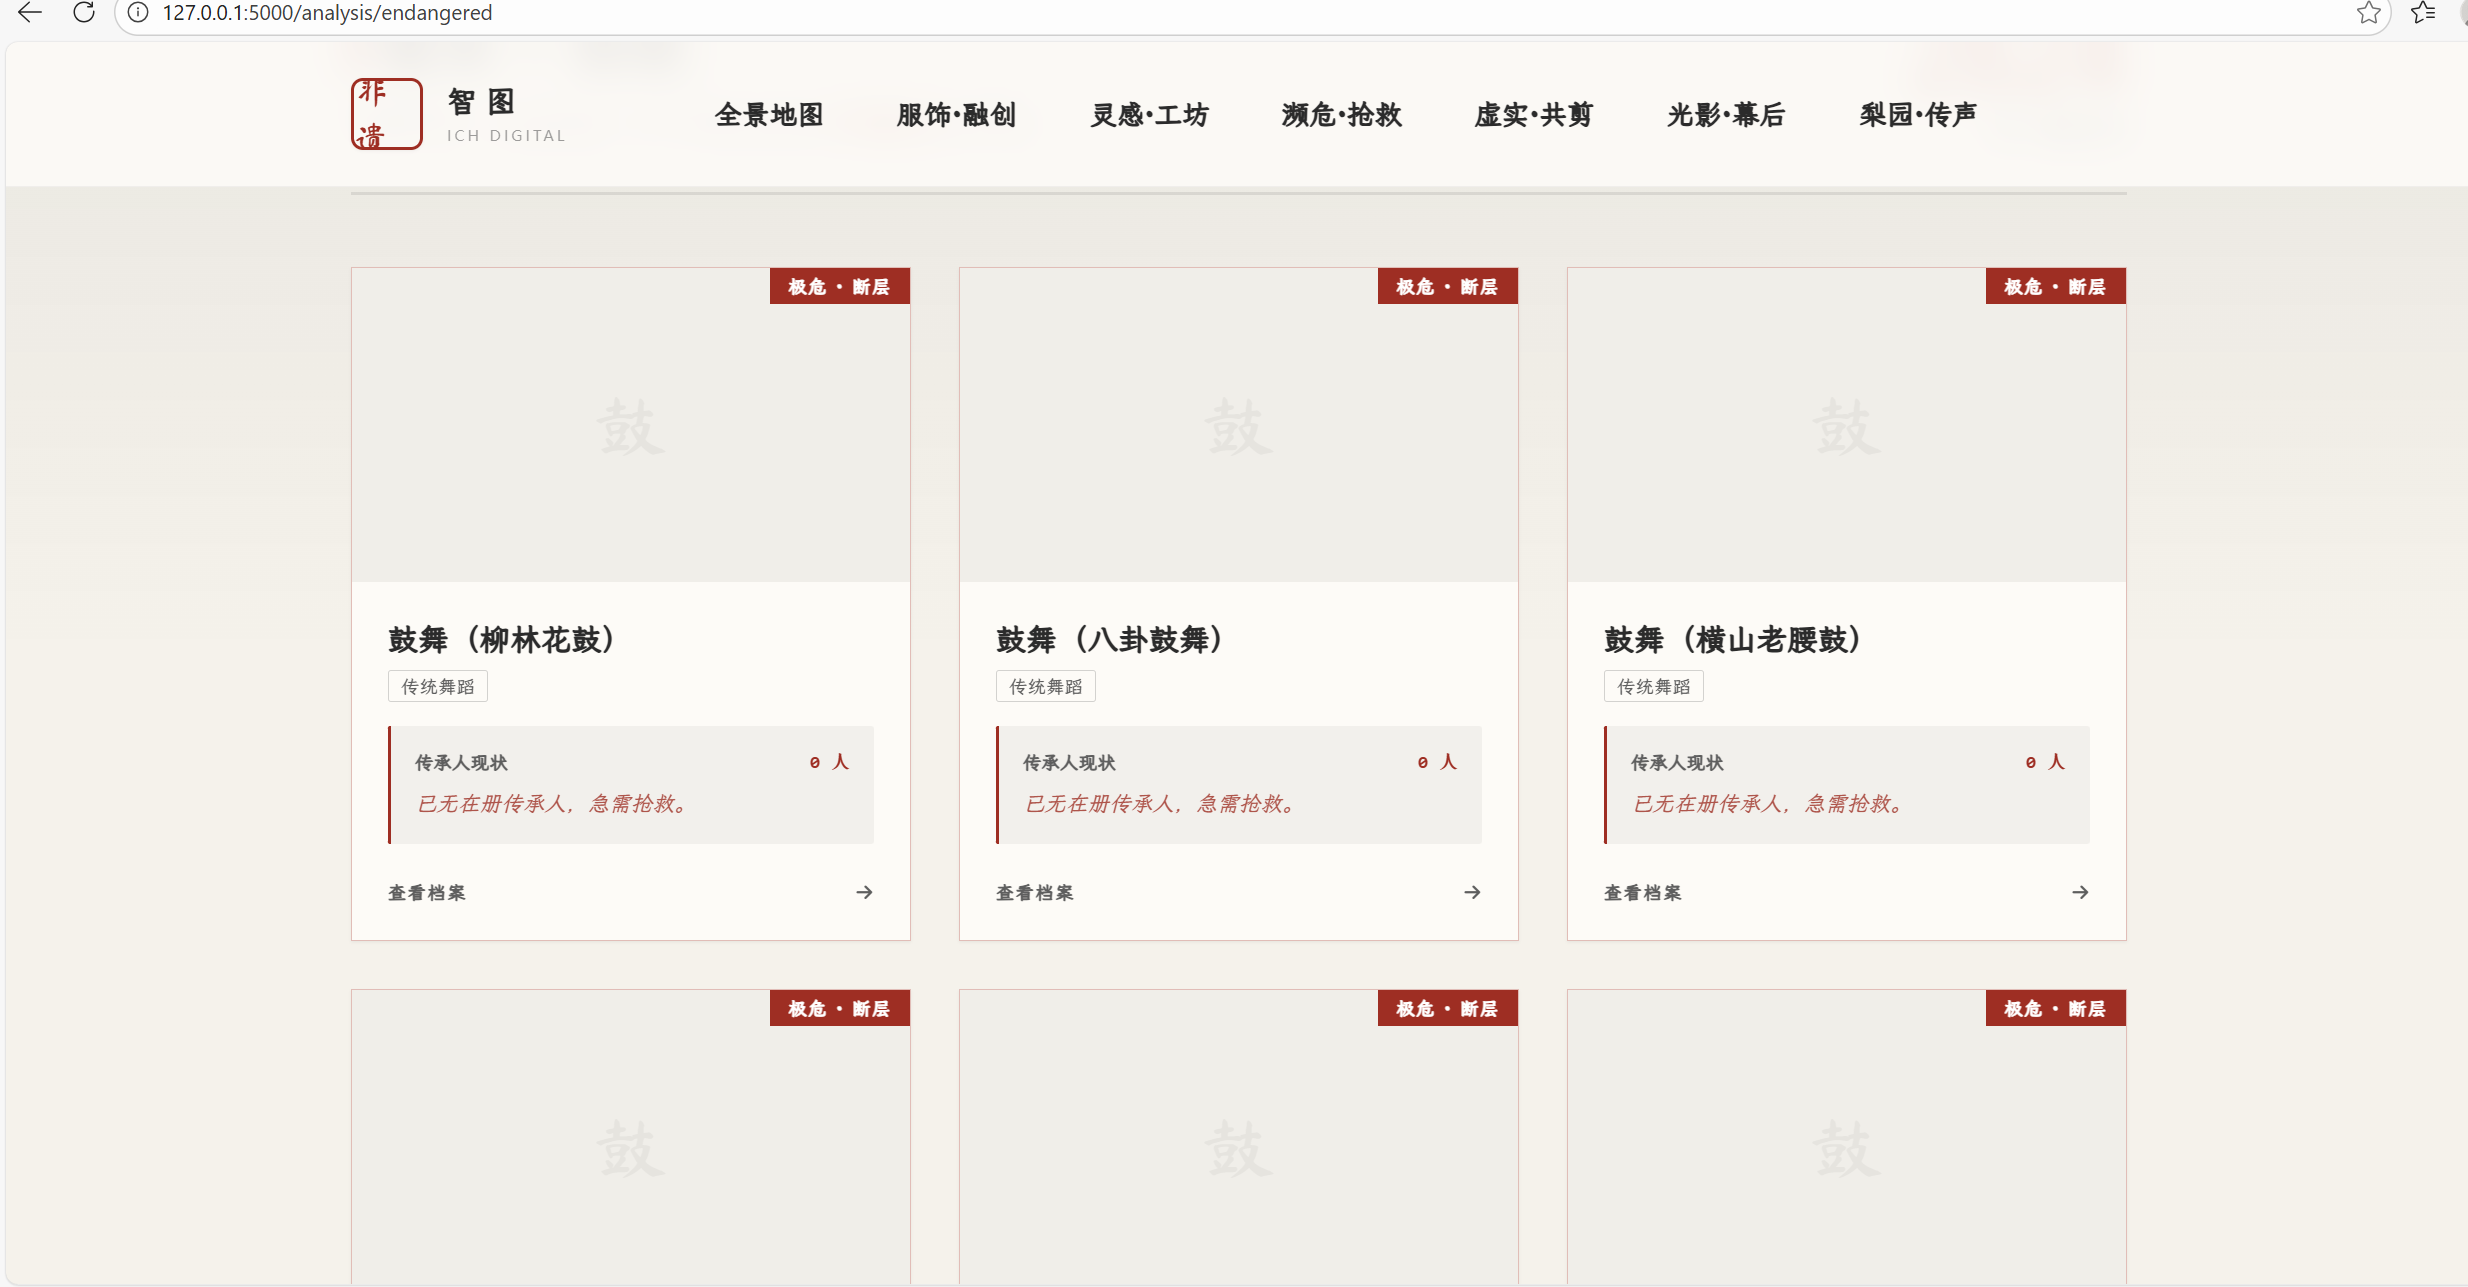Open the 全景地图 menu item

point(769,115)
